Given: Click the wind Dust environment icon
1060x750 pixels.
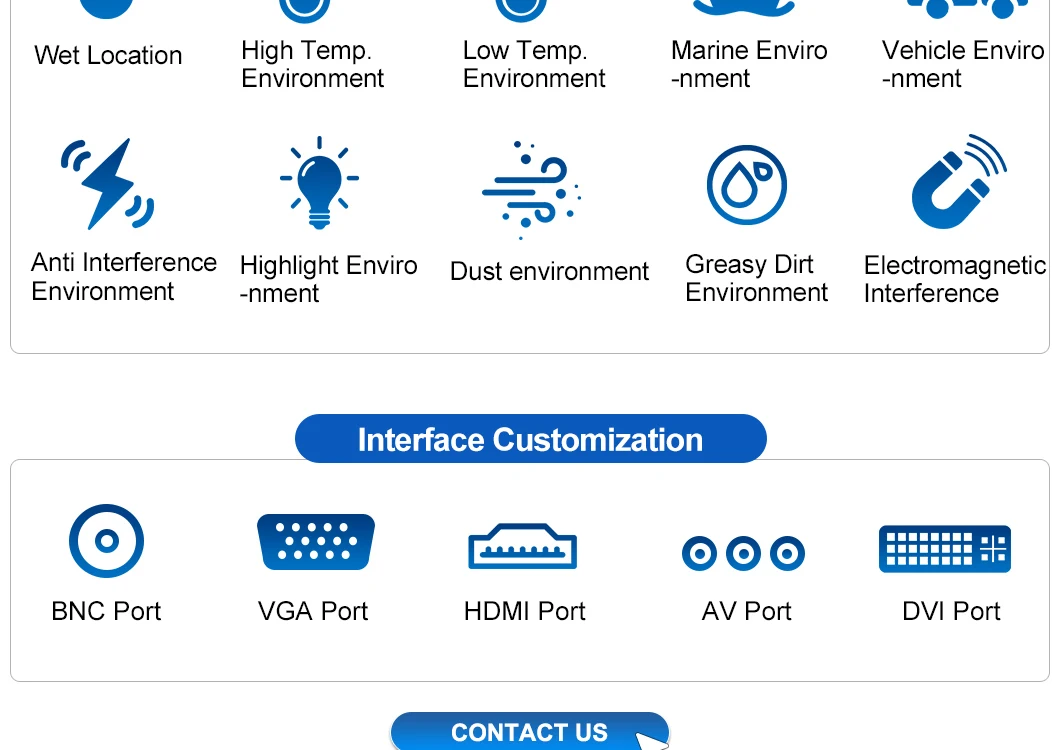Looking at the screenshot, I should point(530,188).
